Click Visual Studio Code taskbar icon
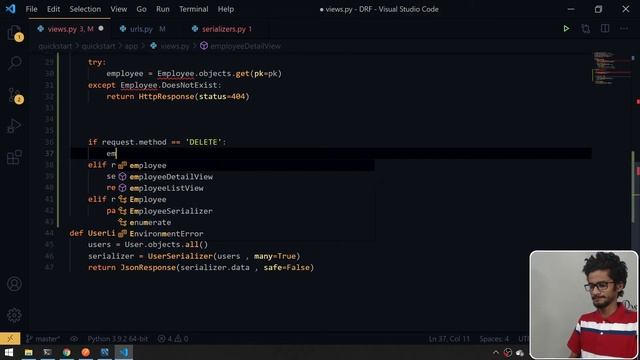The image size is (640, 360). tap(124, 352)
